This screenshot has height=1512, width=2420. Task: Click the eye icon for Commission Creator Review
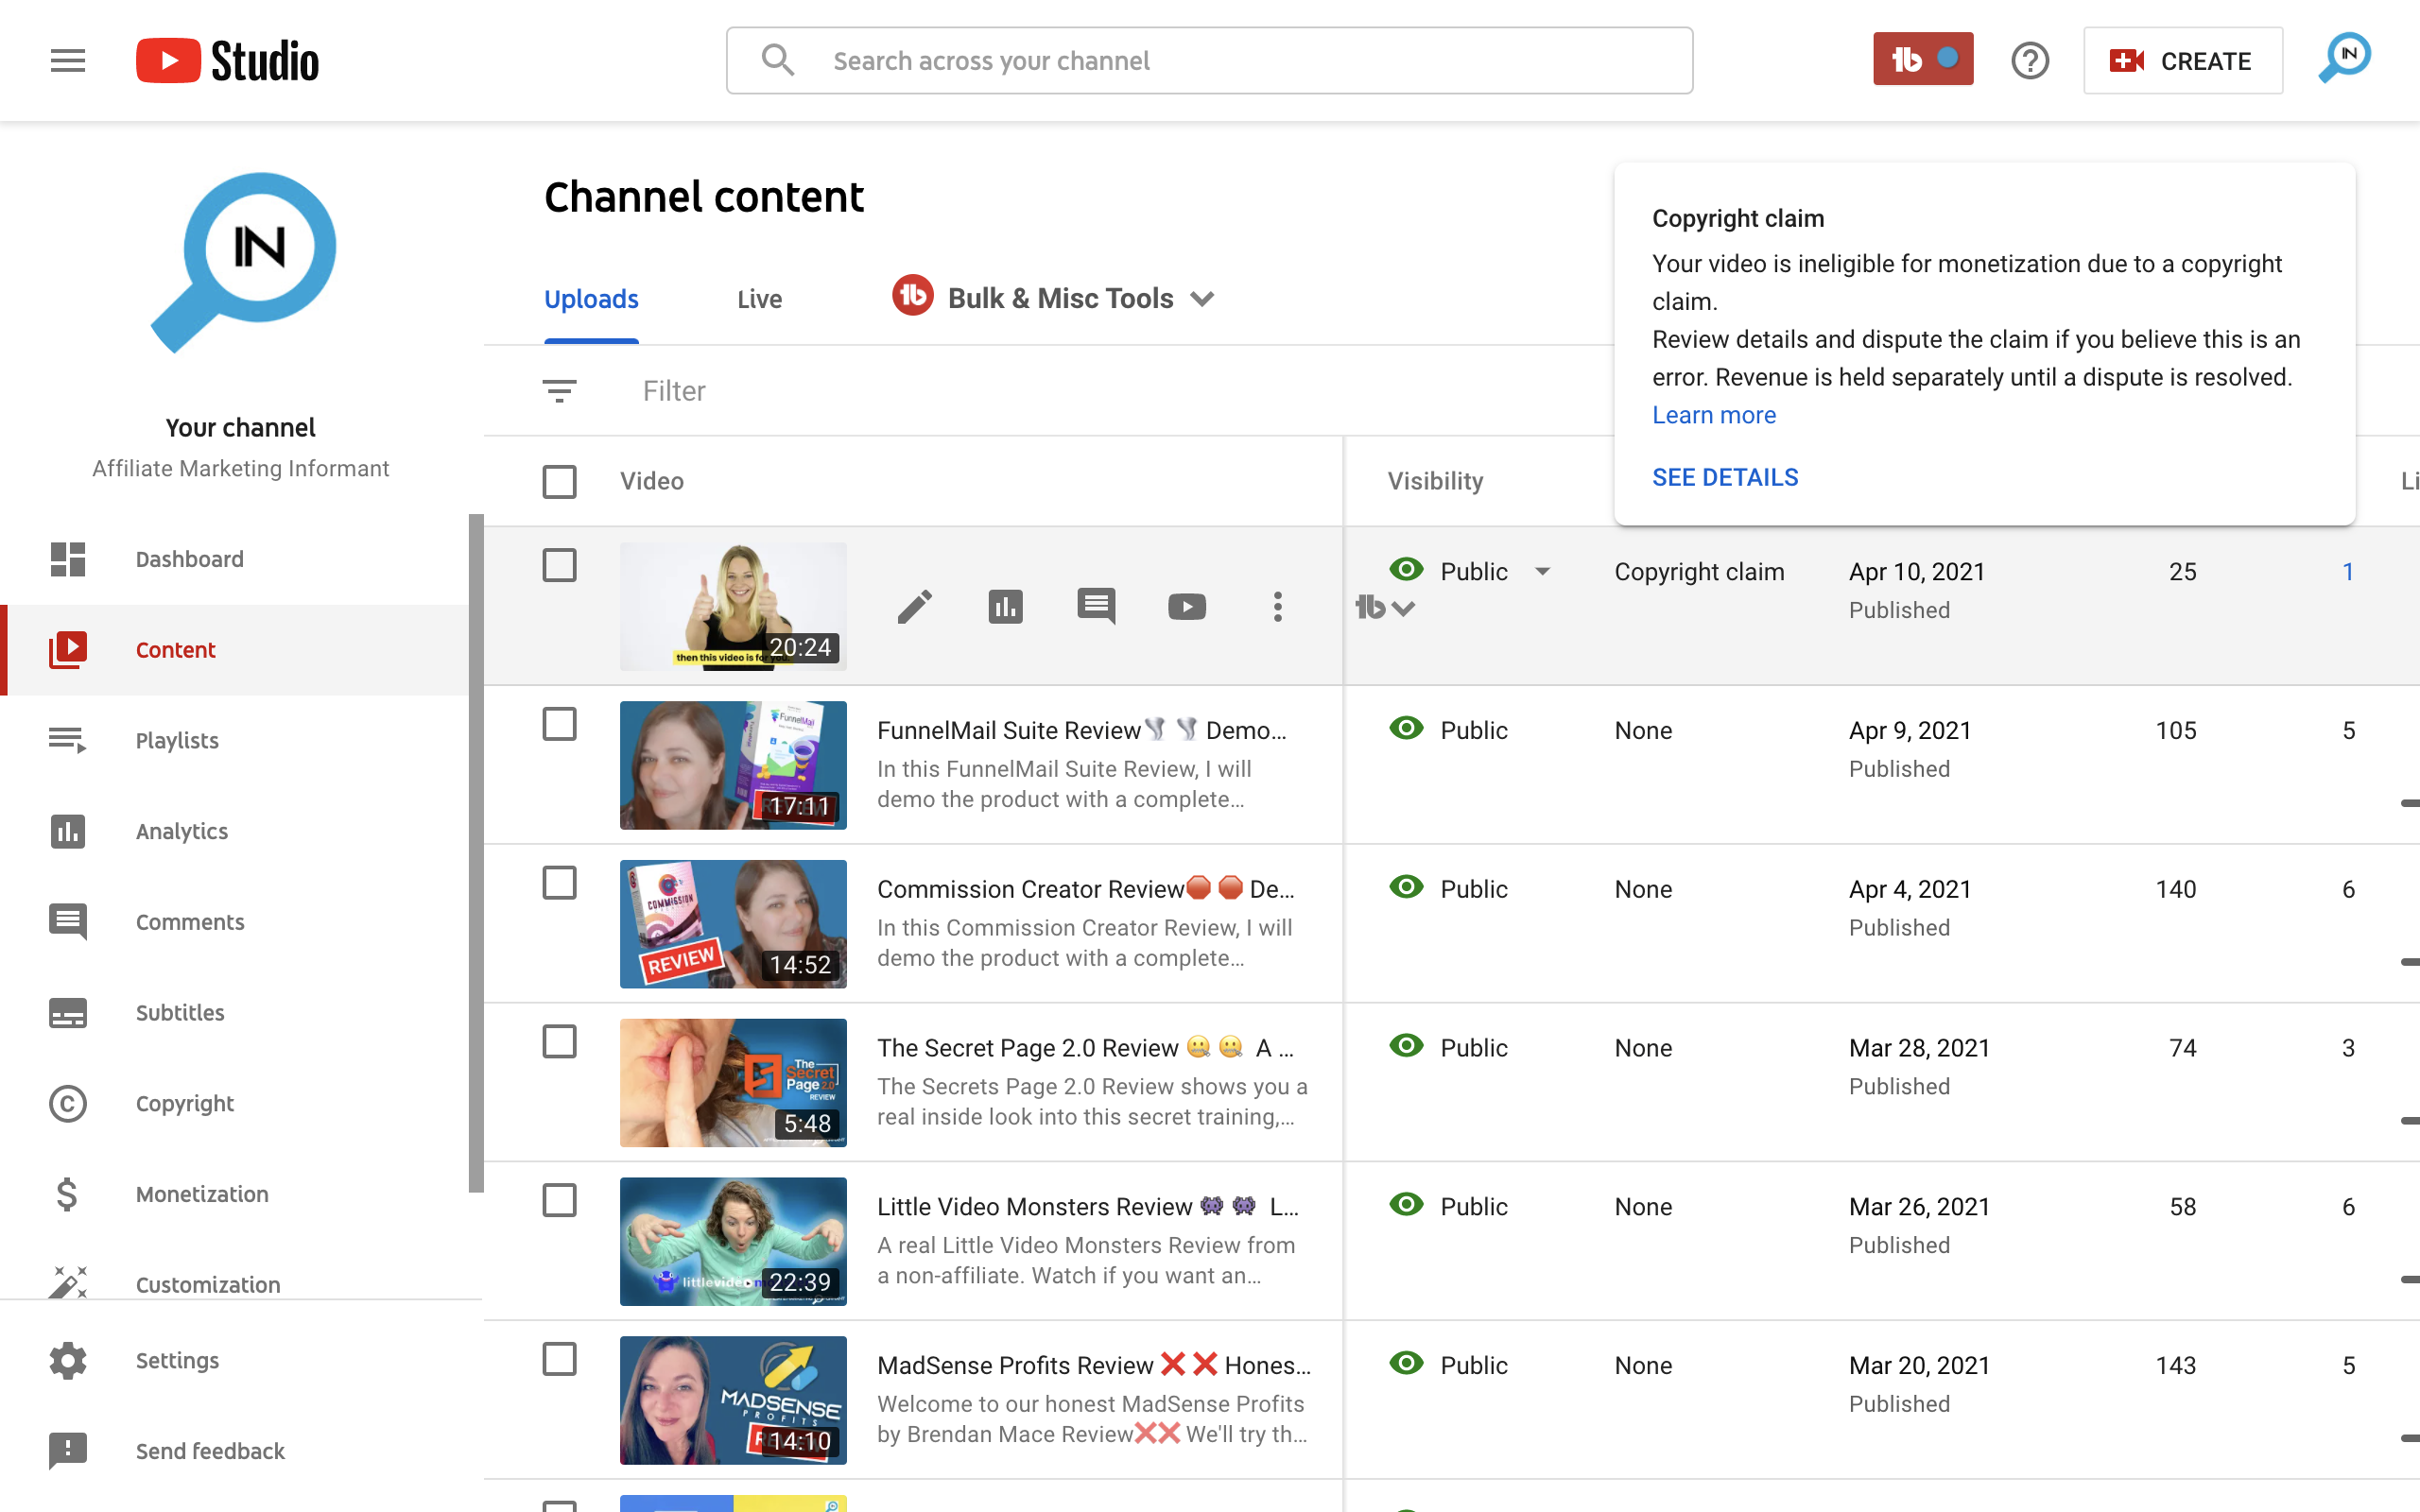(1406, 887)
